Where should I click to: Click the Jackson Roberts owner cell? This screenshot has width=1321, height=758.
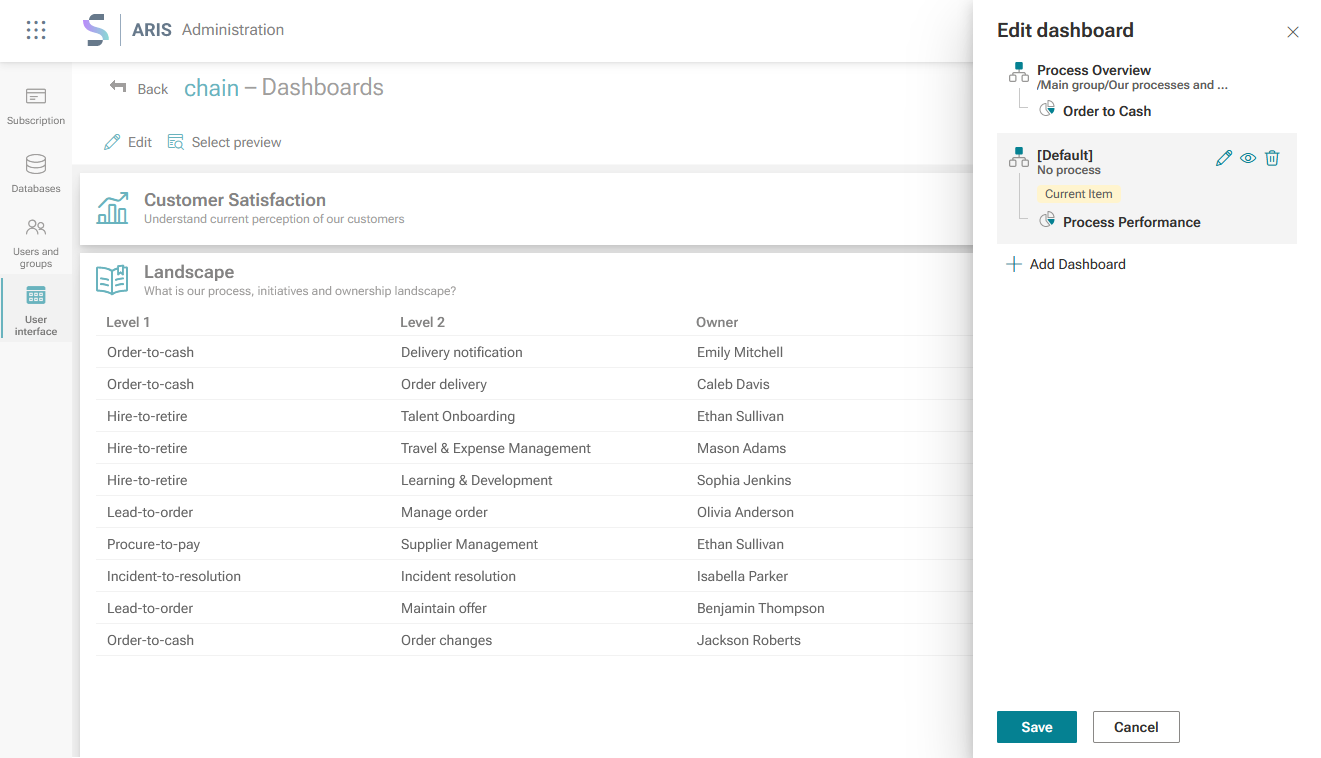point(749,640)
